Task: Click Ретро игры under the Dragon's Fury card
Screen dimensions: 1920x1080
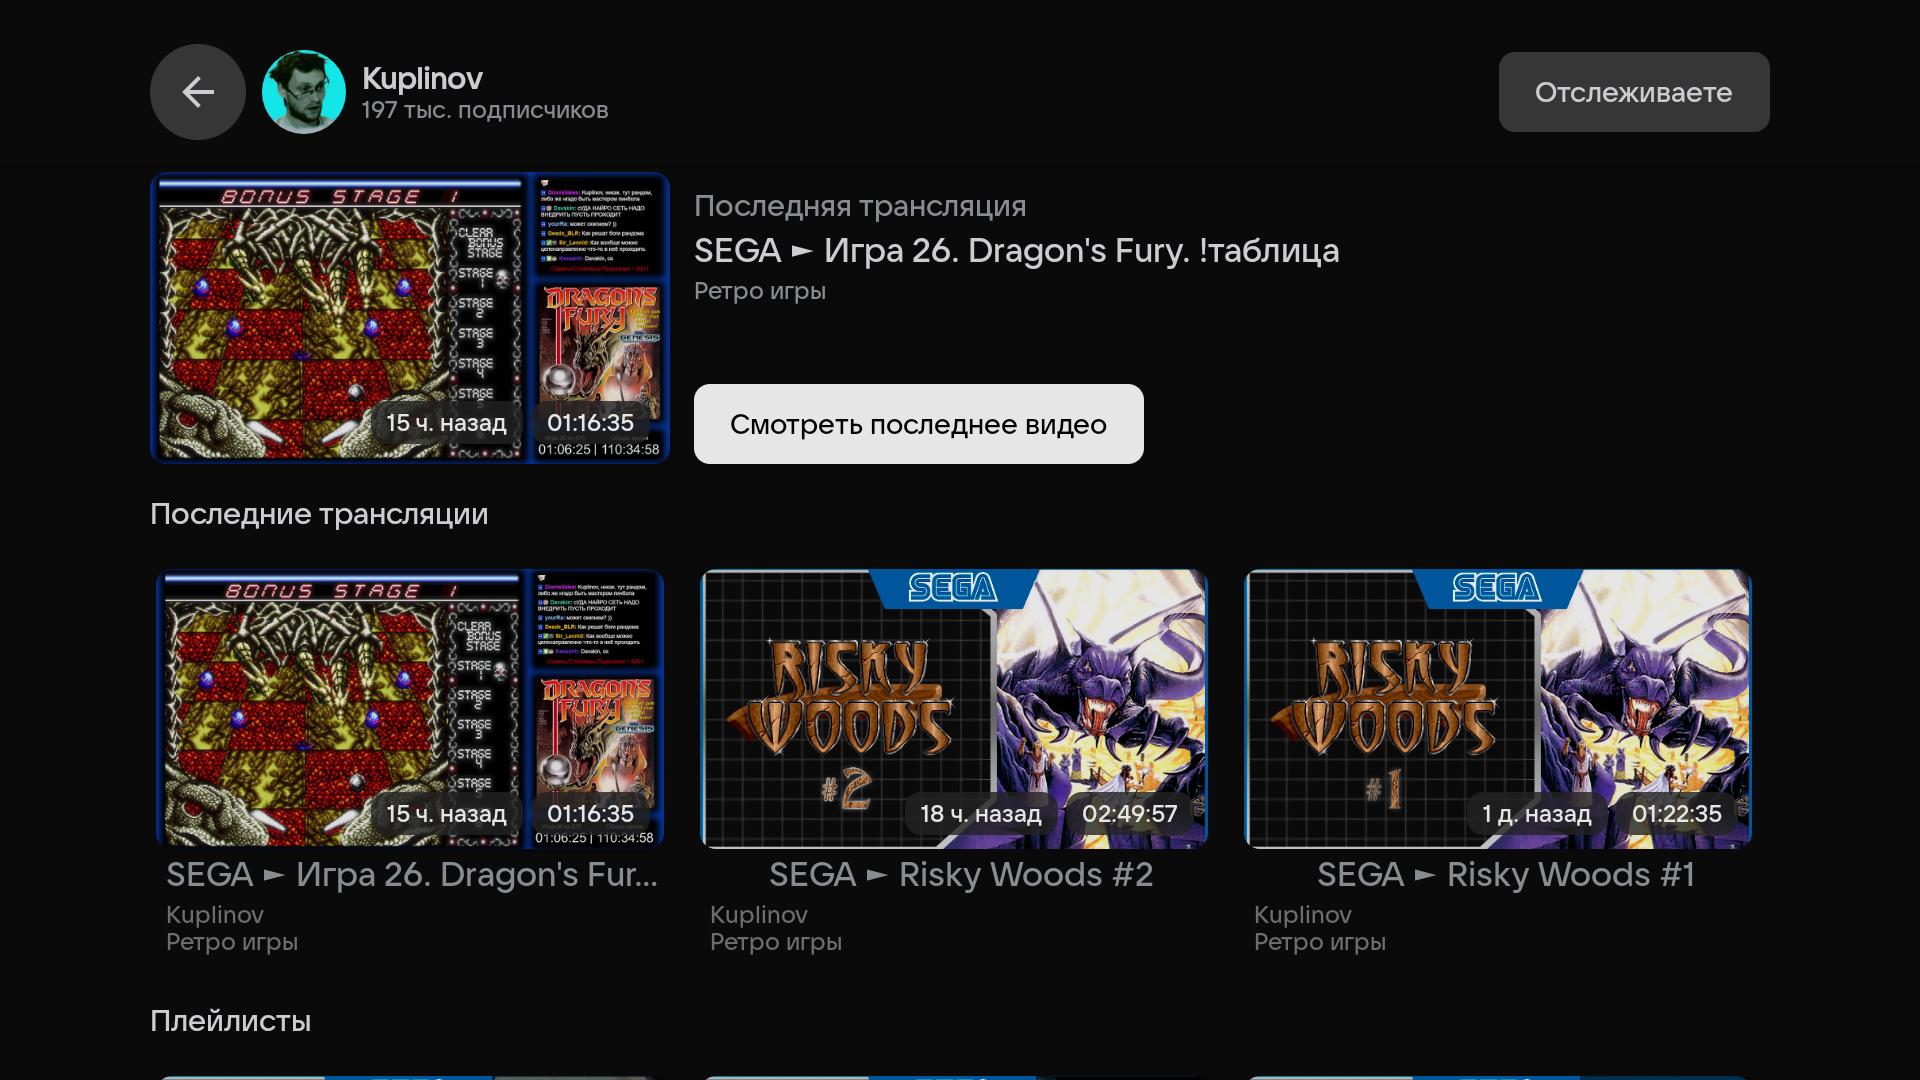Action: click(x=232, y=942)
